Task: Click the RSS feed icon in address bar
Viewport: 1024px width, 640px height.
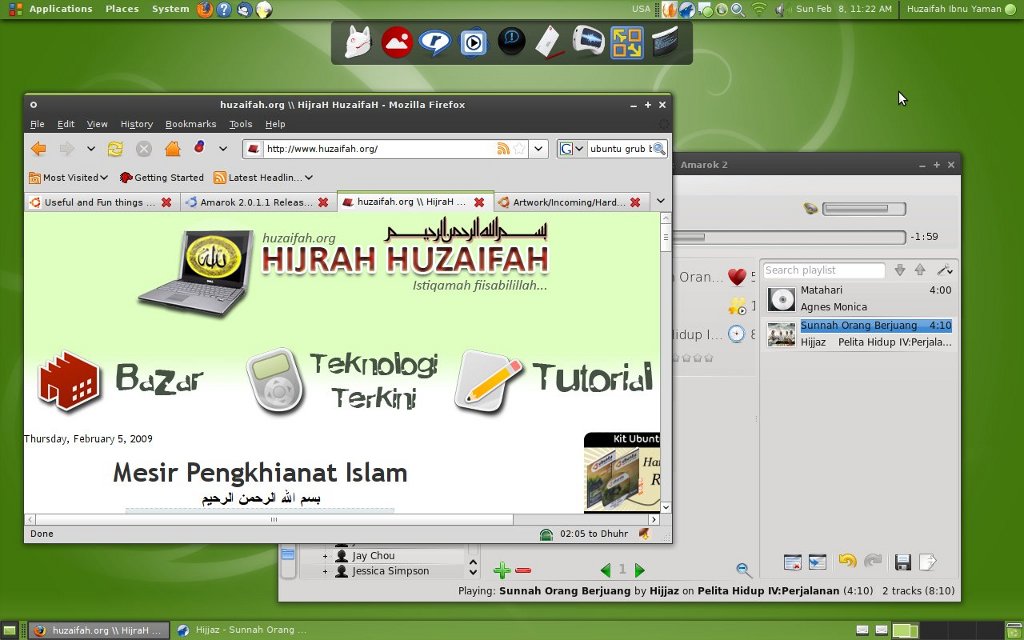Action: click(503, 149)
